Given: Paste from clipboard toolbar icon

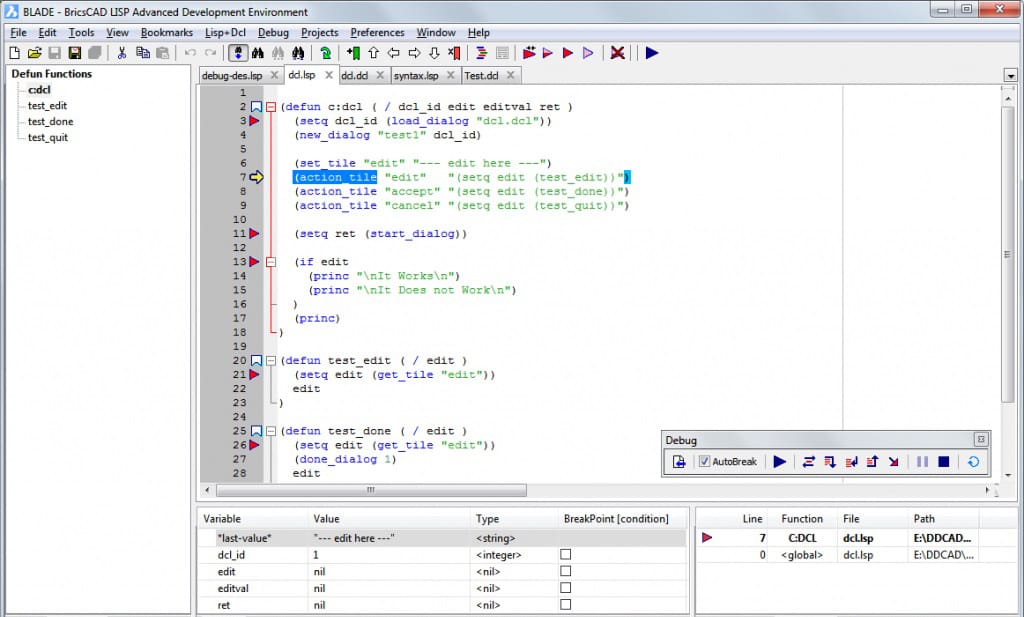Looking at the screenshot, I should (x=163, y=53).
